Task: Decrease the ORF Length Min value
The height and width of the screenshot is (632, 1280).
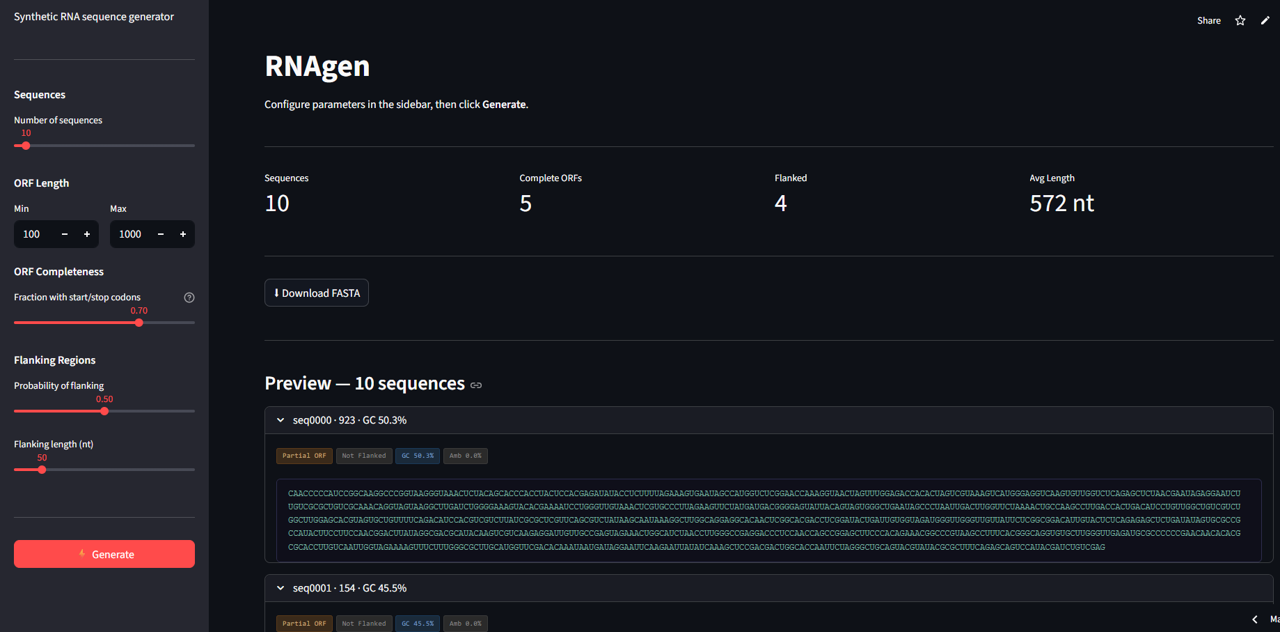Action: 65,234
